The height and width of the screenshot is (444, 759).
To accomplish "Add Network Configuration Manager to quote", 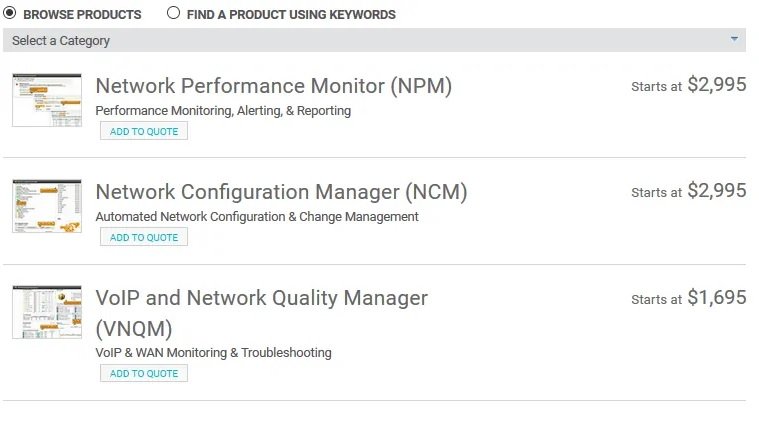I will point(144,238).
